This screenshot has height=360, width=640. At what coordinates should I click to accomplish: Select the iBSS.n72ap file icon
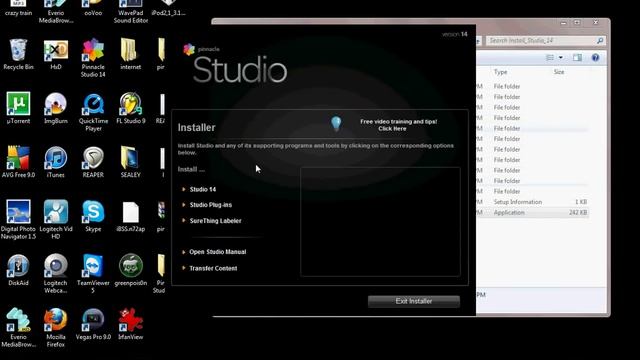(x=131, y=216)
